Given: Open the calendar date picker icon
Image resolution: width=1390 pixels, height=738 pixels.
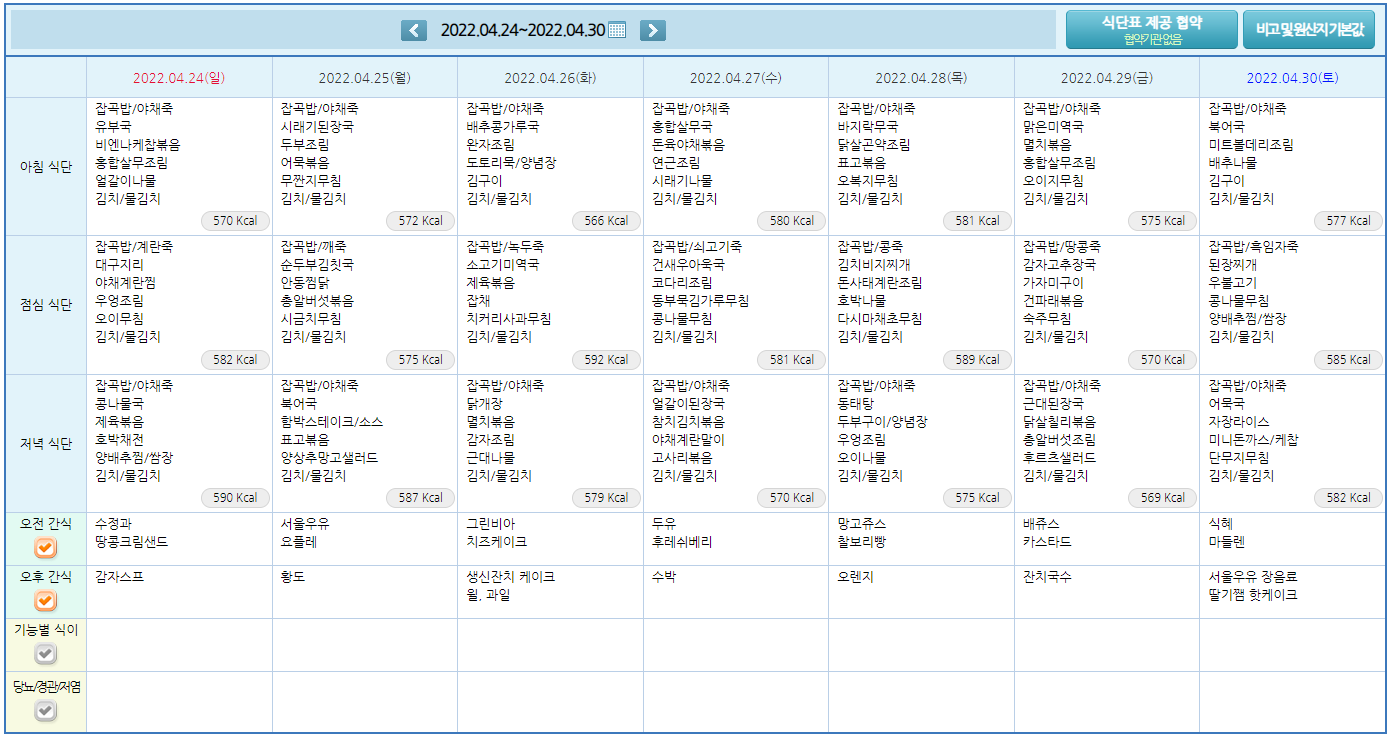Looking at the screenshot, I should [x=617, y=30].
